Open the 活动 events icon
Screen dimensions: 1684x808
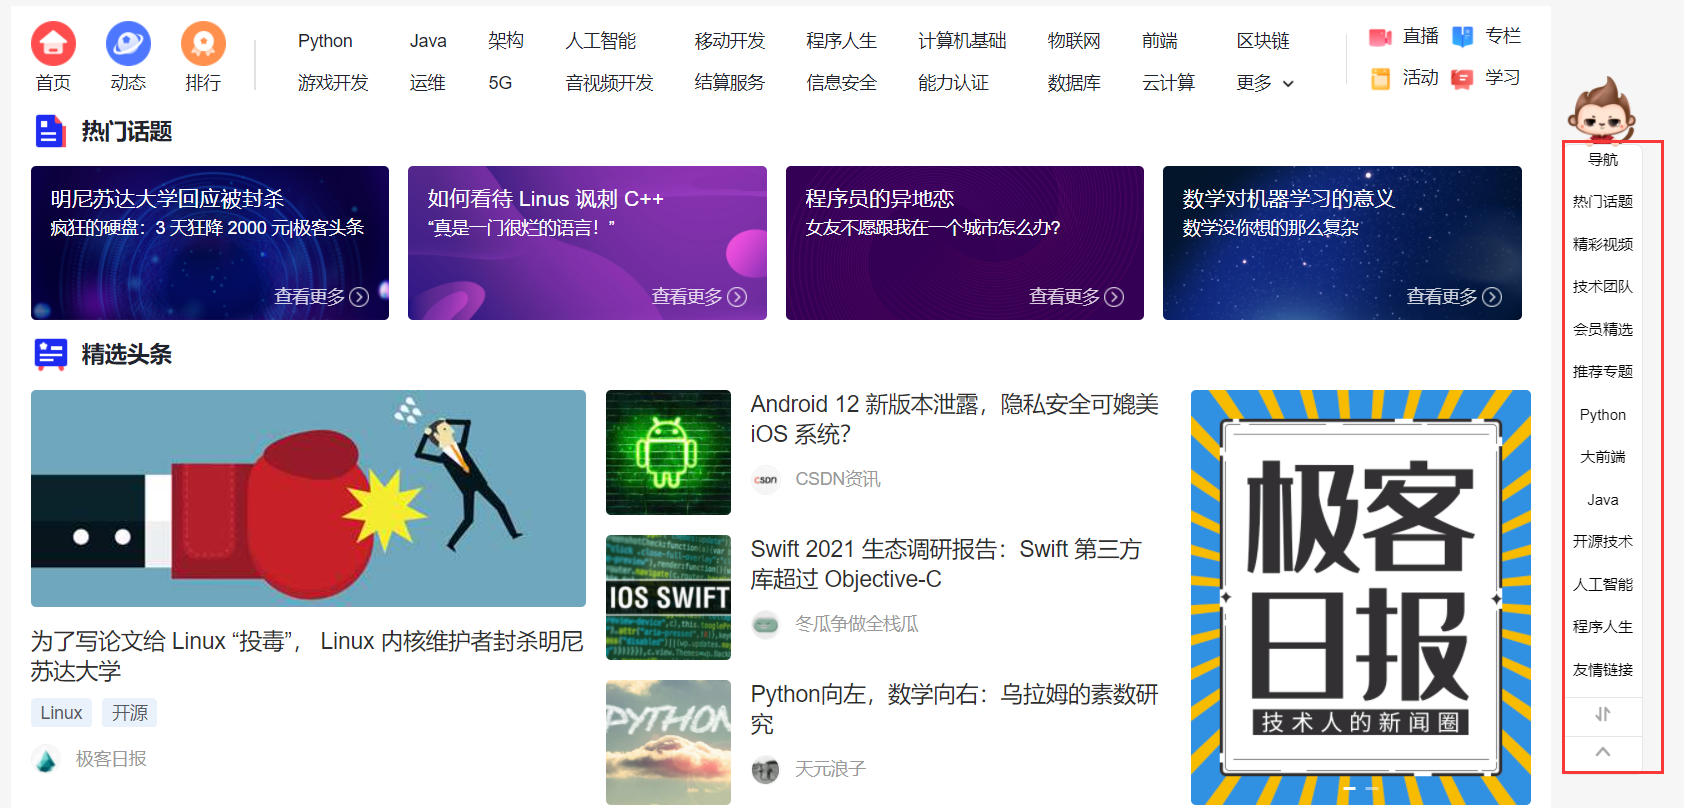(x=1381, y=79)
